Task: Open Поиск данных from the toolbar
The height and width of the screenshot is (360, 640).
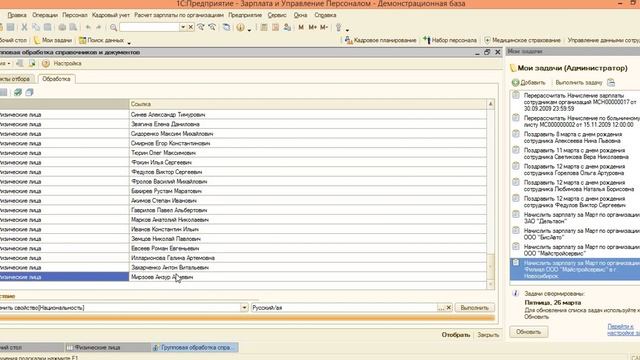Action: (x=102, y=40)
